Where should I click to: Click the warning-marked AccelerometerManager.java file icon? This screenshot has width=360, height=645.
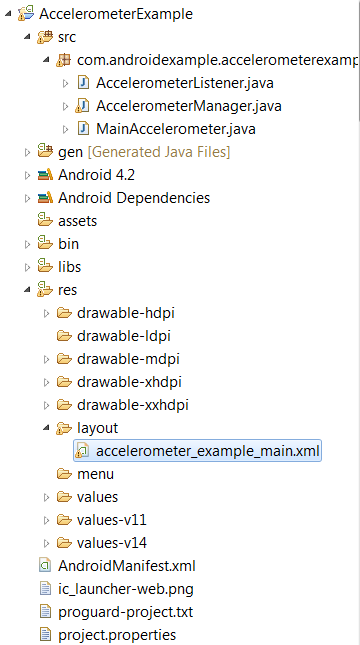click(x=82, y=106)
